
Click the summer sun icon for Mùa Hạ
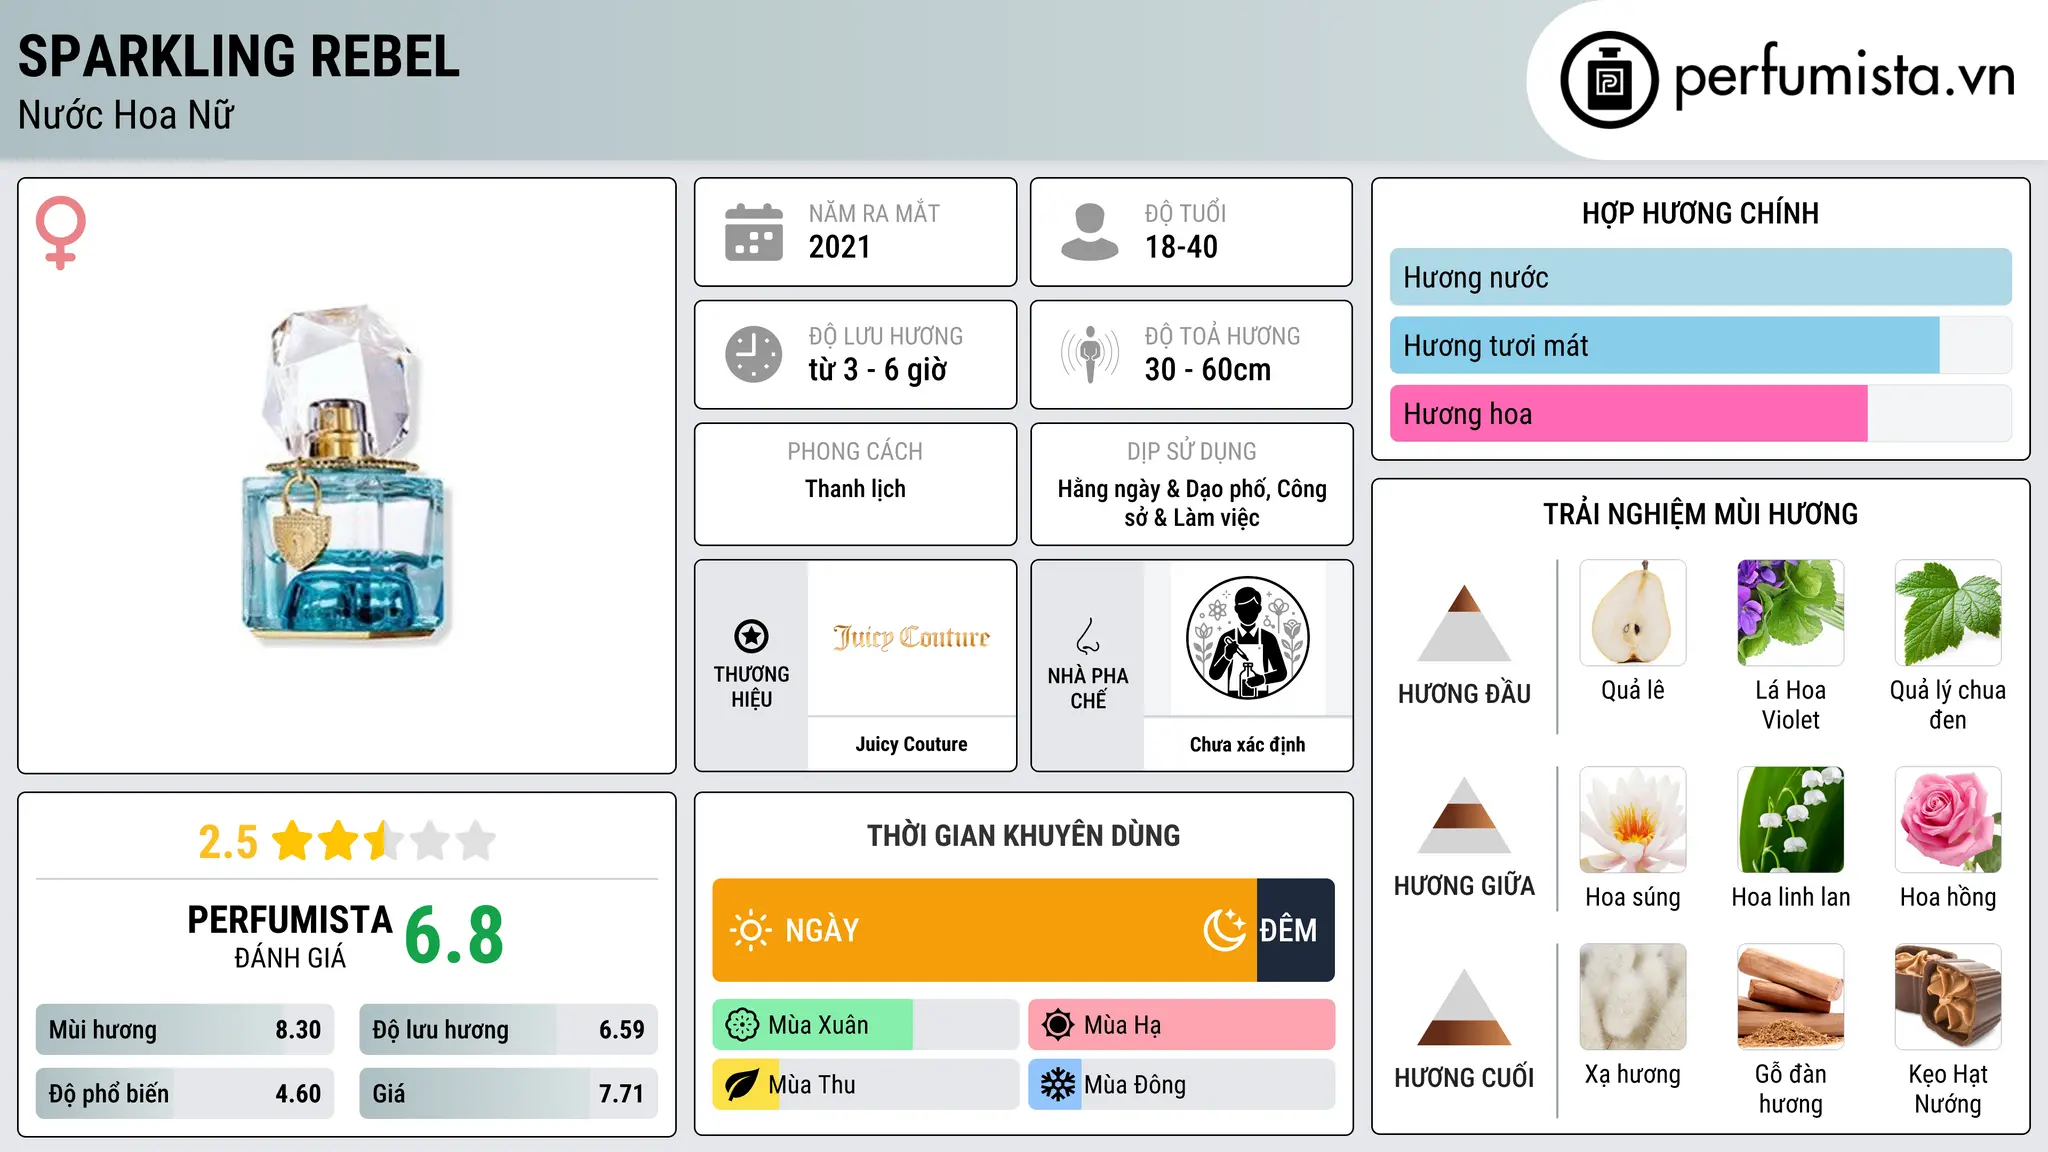point(1058,1025)
